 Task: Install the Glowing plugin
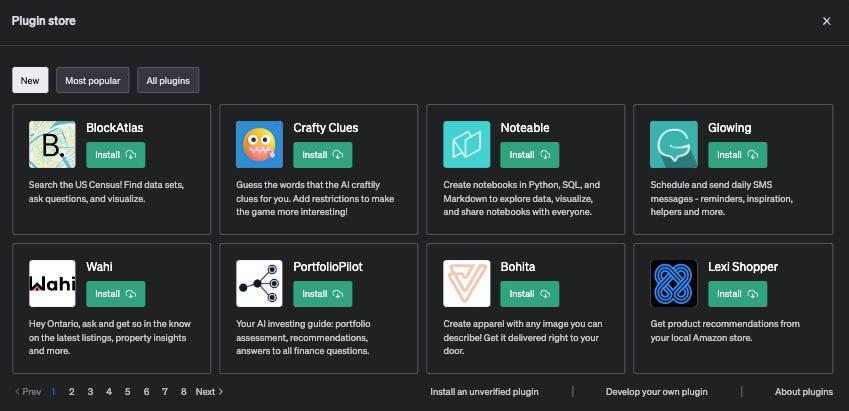pos(737,155)
